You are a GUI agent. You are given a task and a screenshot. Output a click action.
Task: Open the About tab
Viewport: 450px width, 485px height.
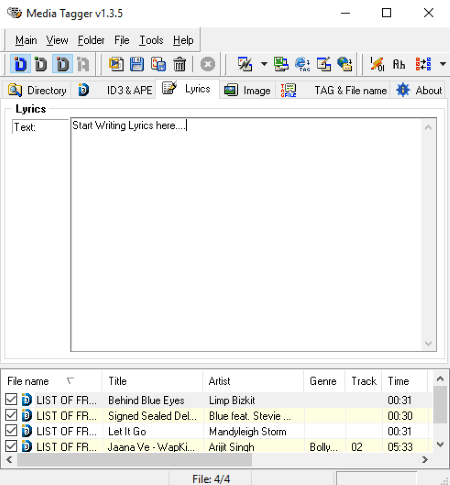coord(419,90)
